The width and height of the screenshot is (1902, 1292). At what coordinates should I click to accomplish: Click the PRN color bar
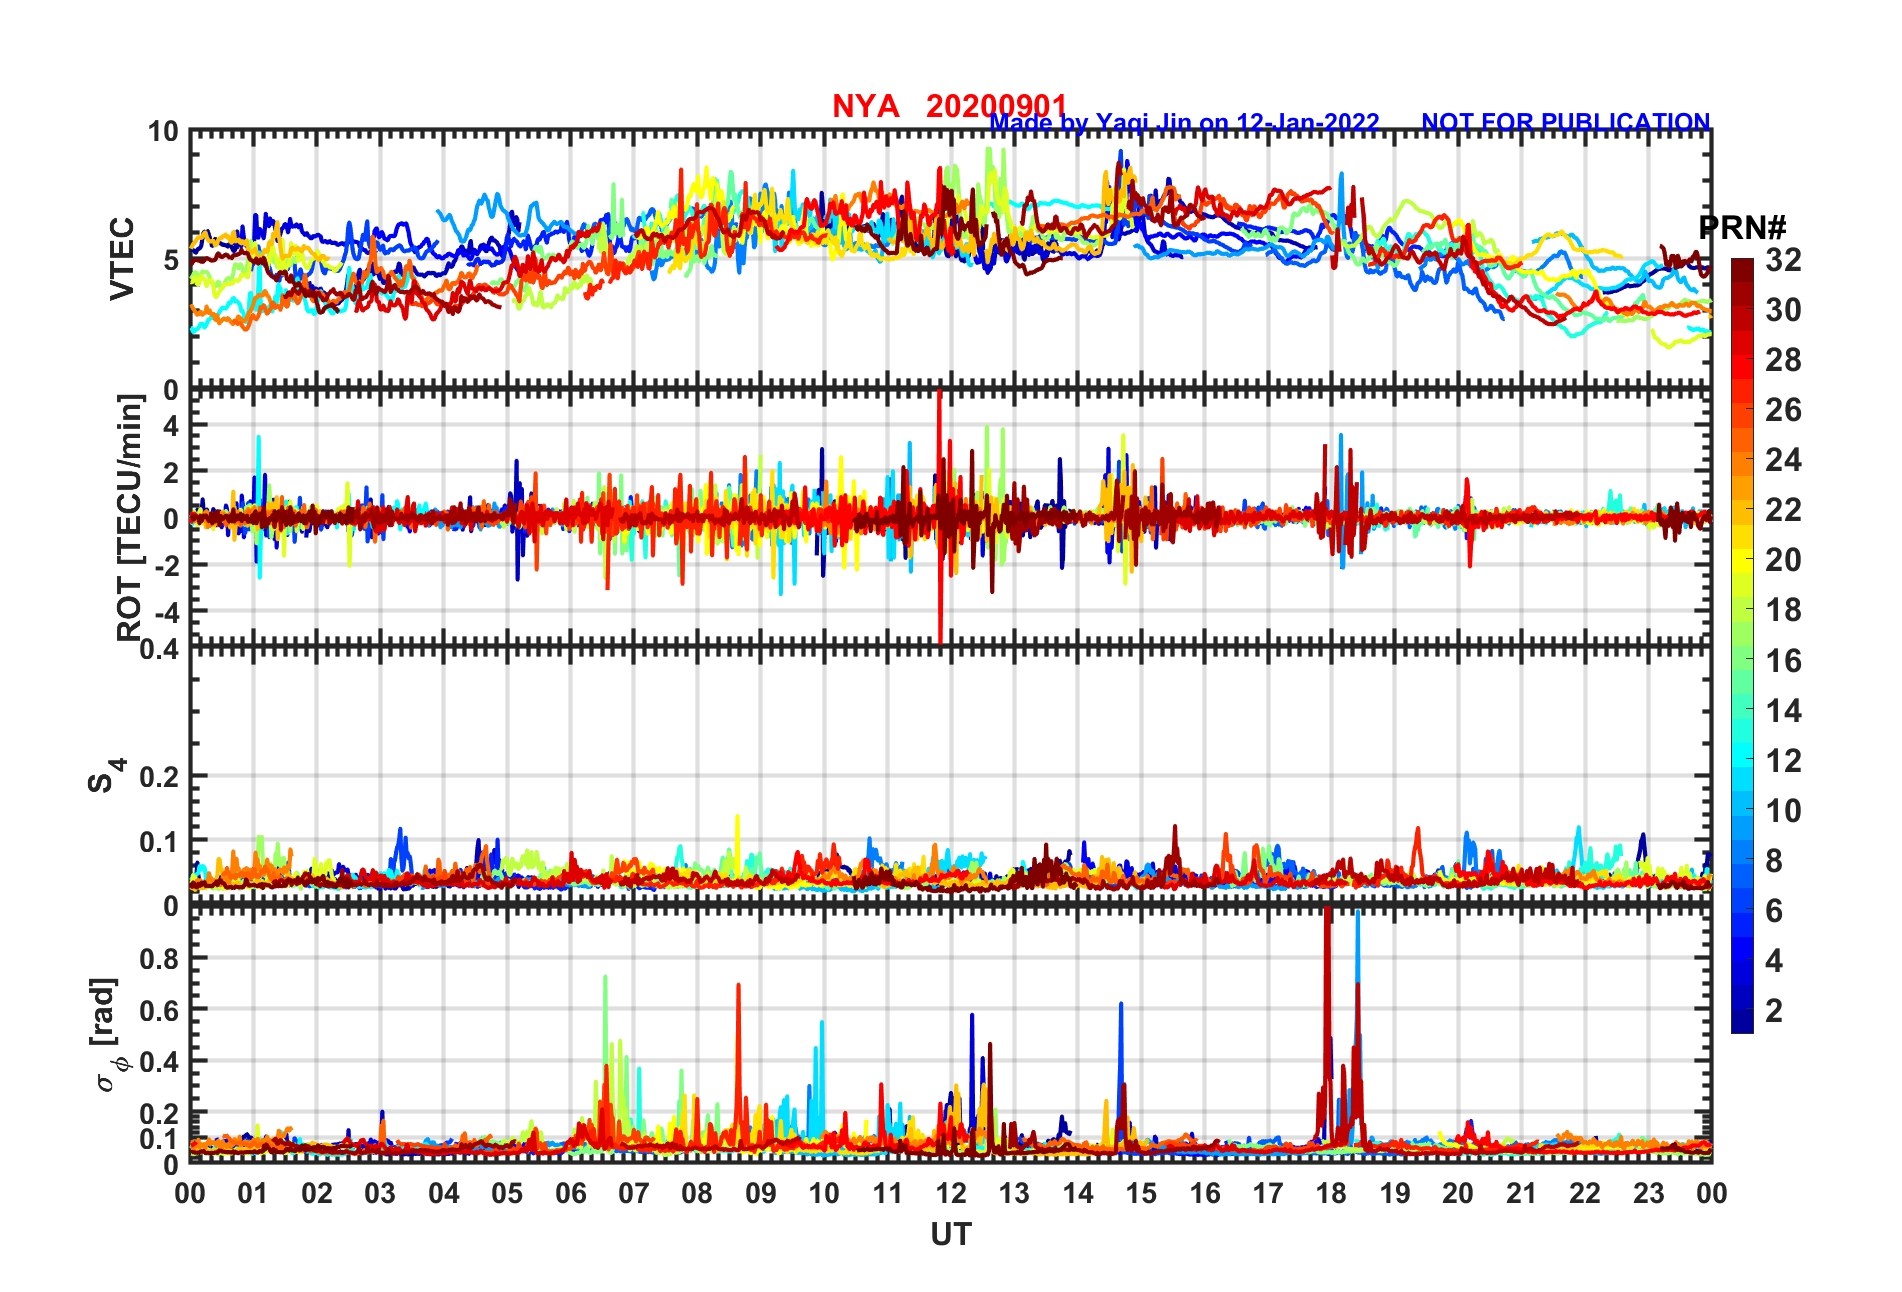(1742, 646)
